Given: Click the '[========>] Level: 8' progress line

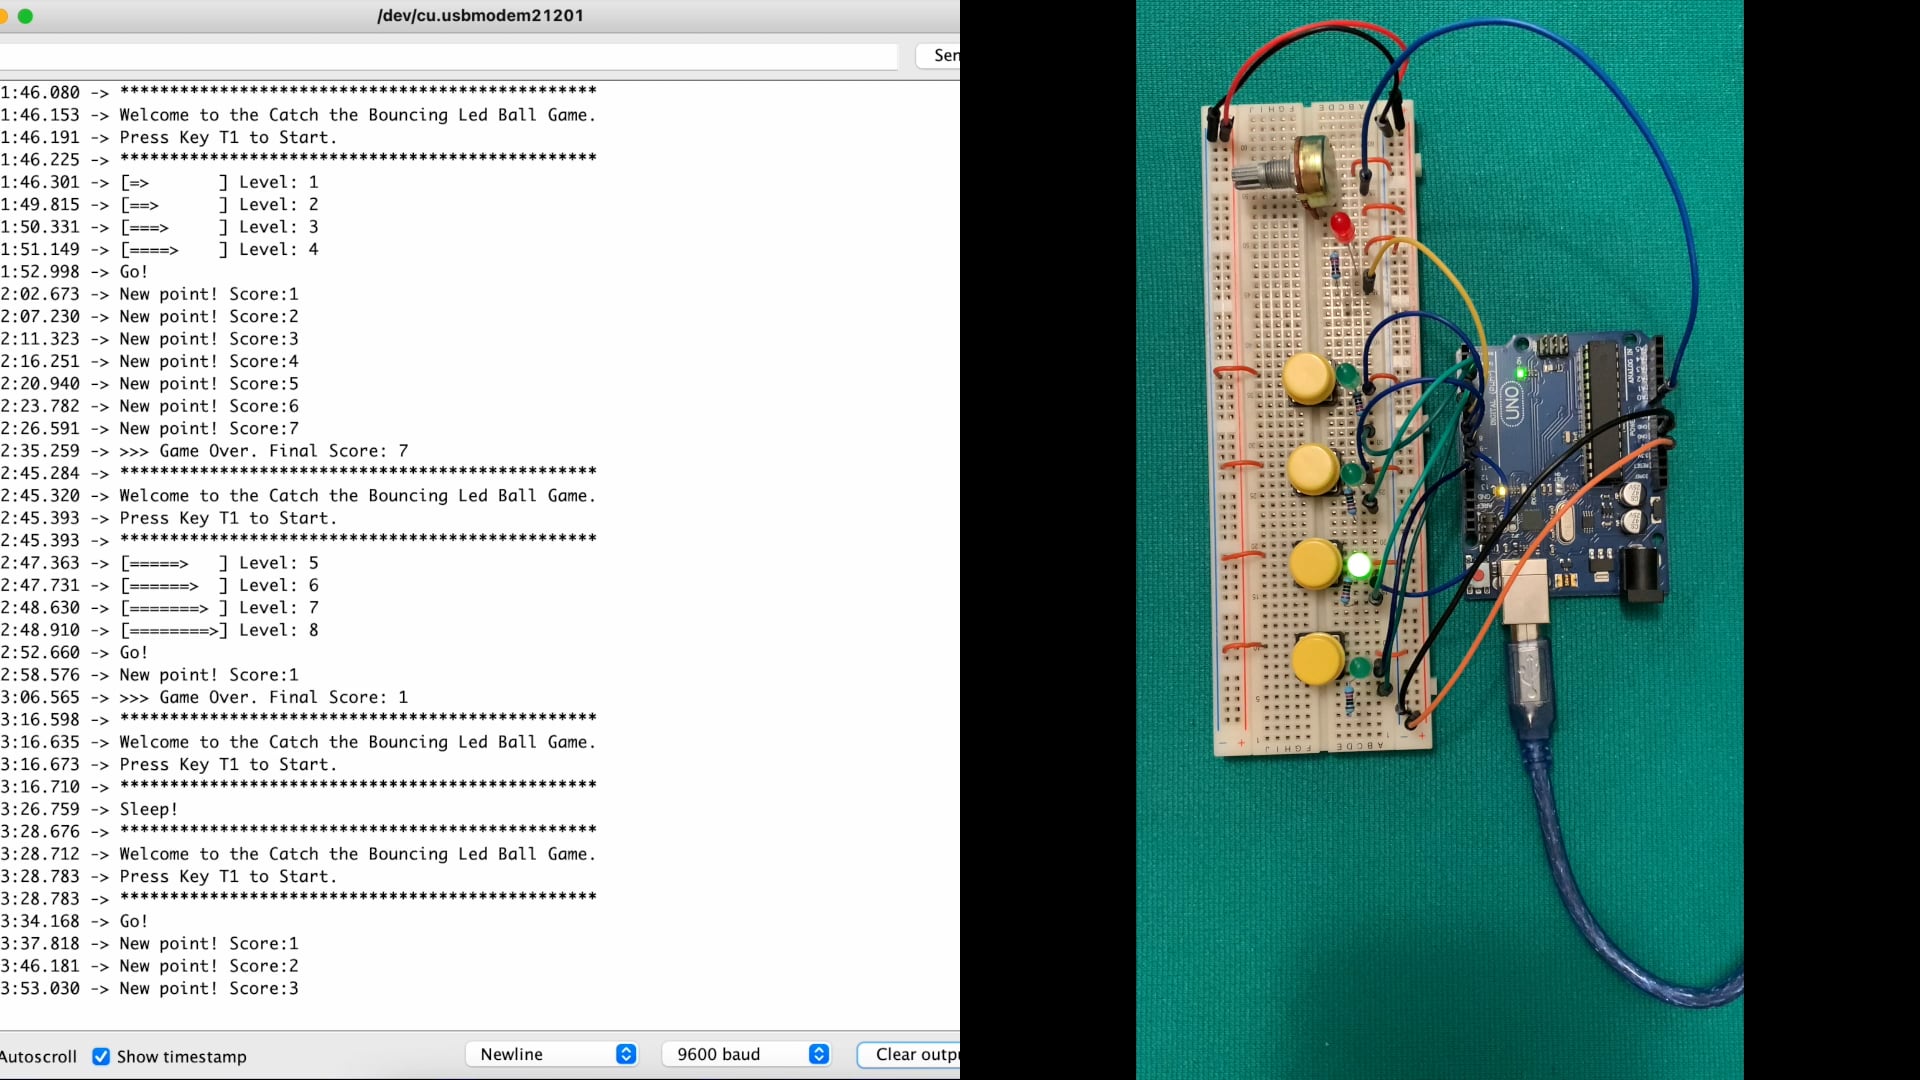Looking at the screenshot, I should 218,630.
